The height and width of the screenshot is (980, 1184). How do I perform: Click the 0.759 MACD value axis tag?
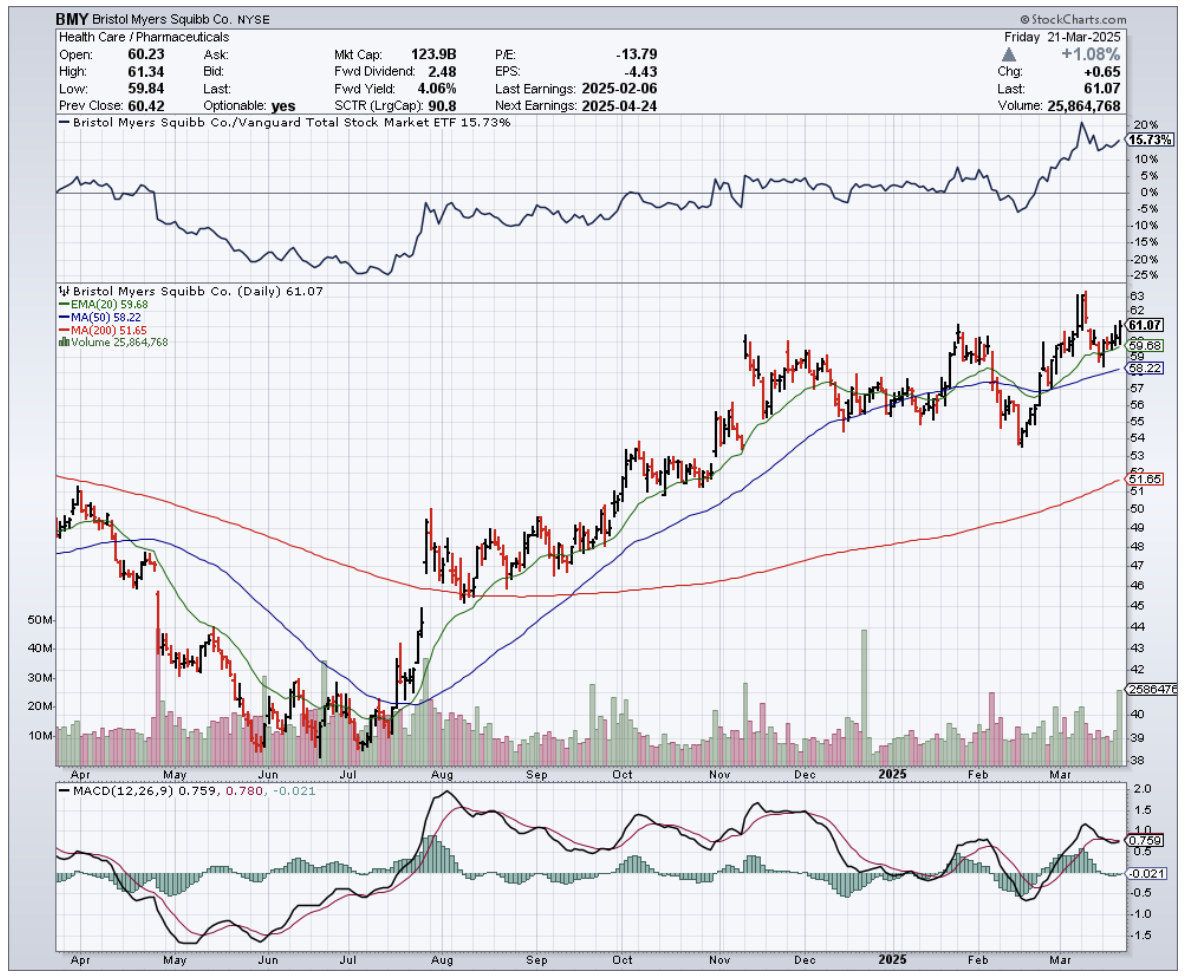pos(1143,841)
